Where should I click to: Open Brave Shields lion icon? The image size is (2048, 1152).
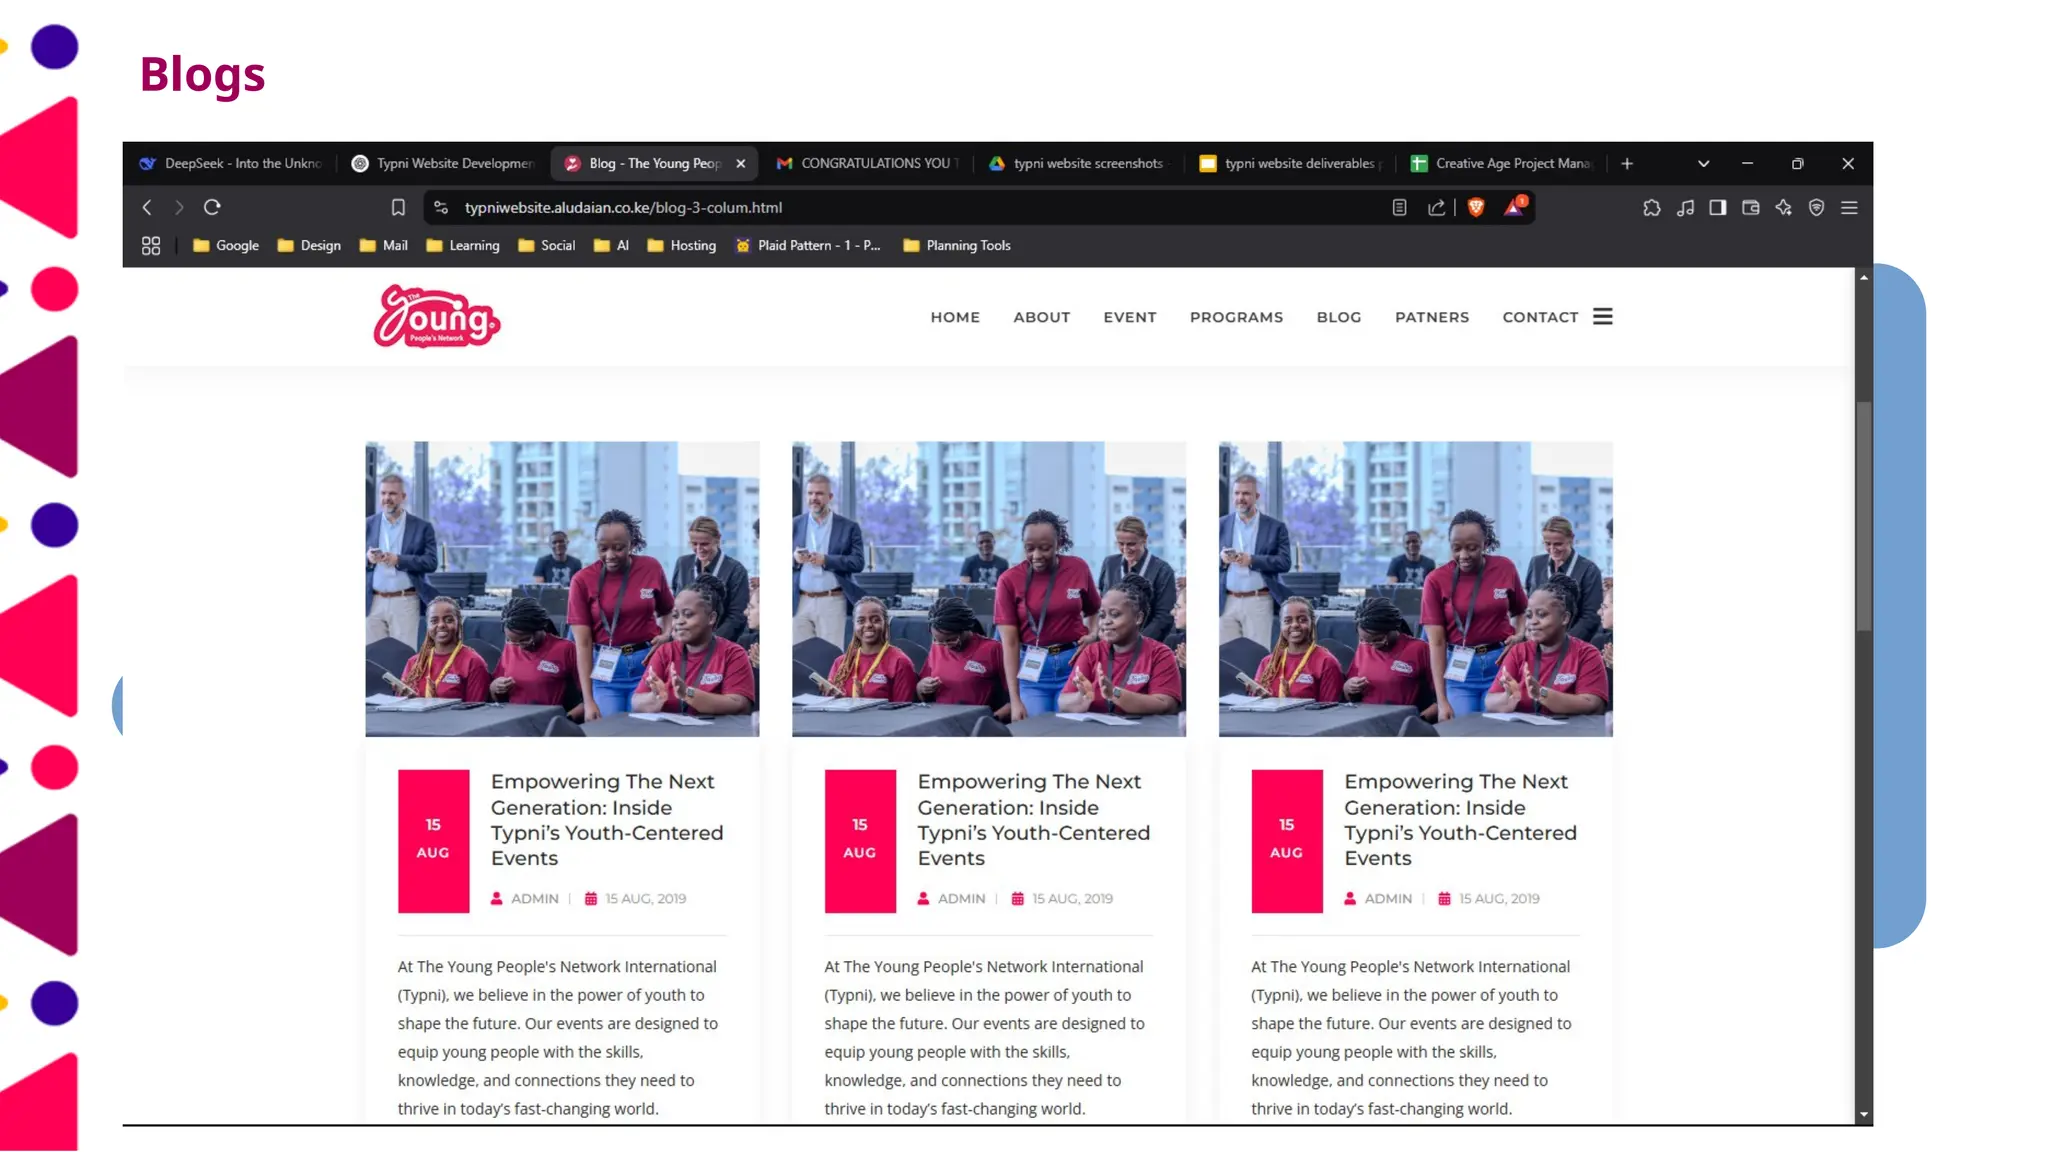coord(1476,207)
